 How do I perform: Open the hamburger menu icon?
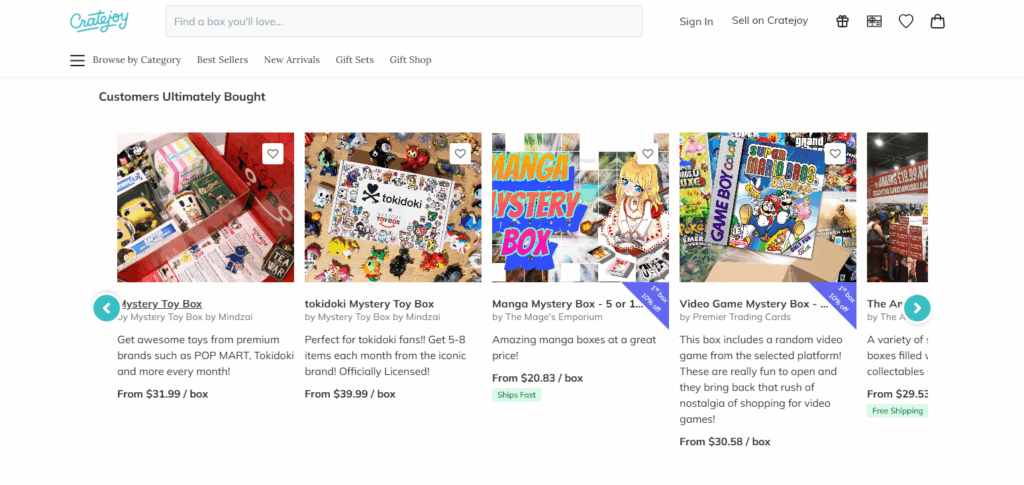(77, 60)
